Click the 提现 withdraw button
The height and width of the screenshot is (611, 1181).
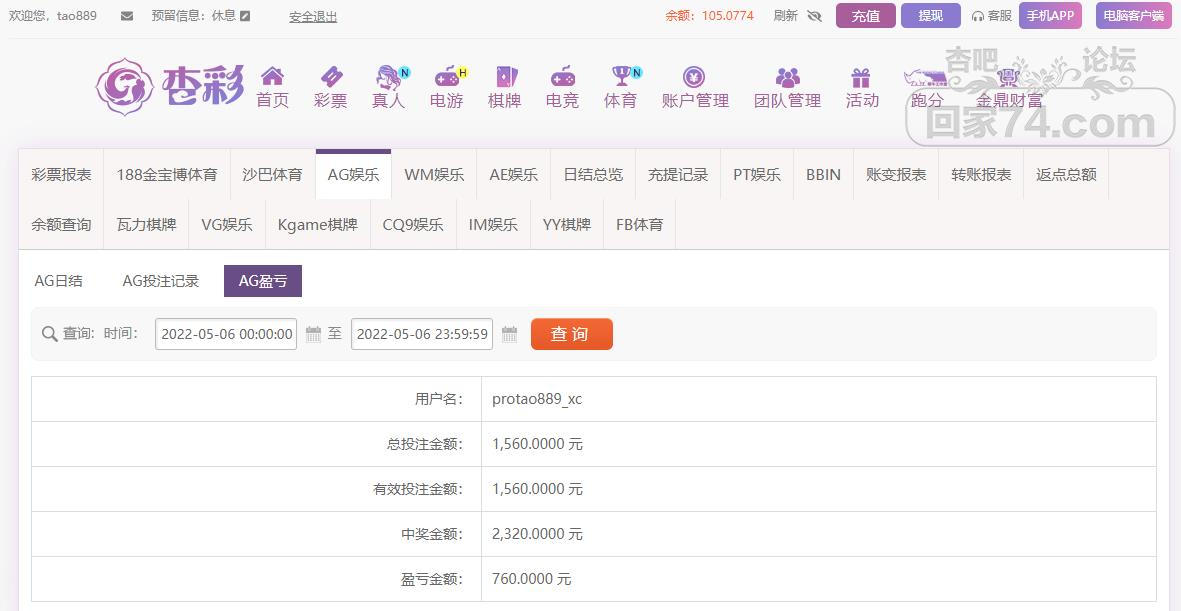(930, 16)
